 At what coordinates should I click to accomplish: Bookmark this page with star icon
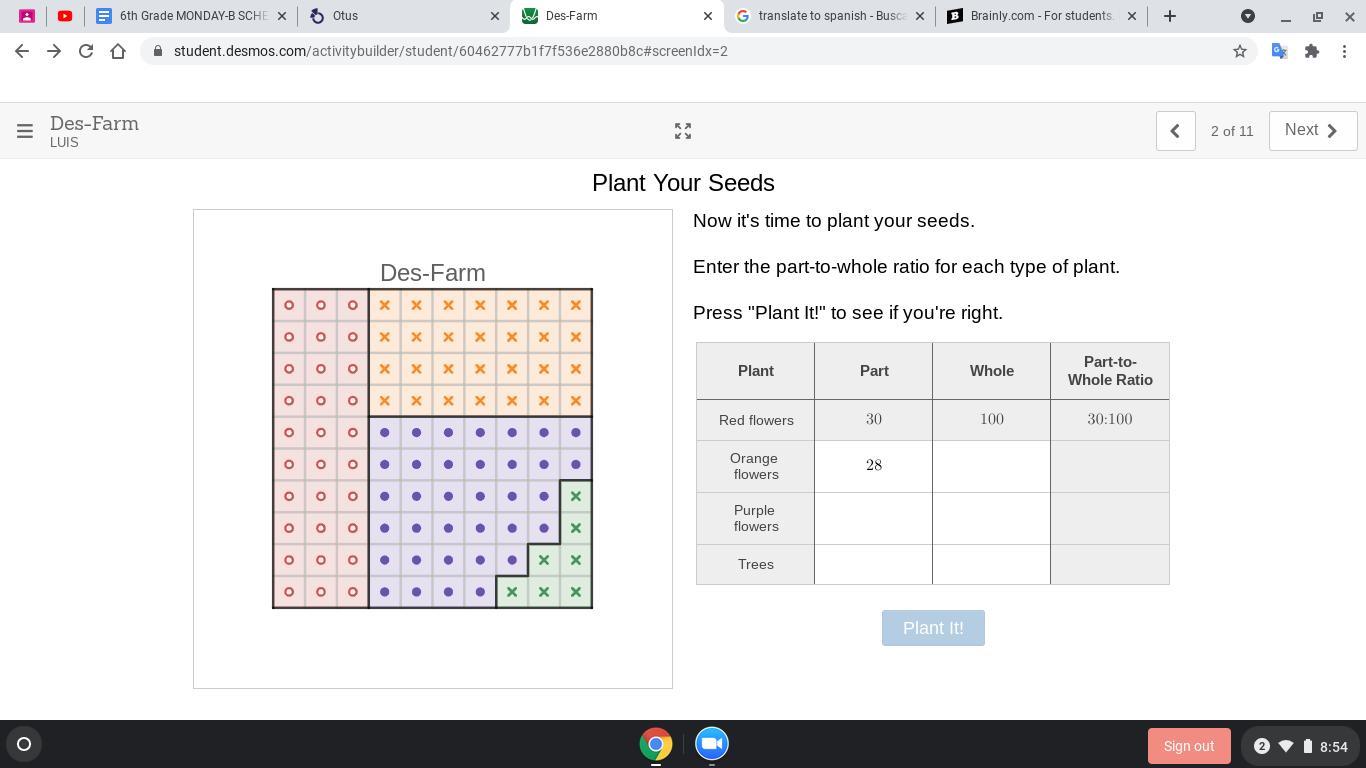(1240, 51)
